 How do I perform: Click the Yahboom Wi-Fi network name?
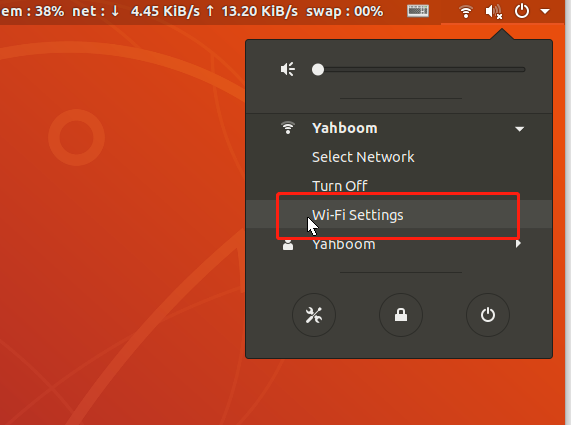[344, 128]
